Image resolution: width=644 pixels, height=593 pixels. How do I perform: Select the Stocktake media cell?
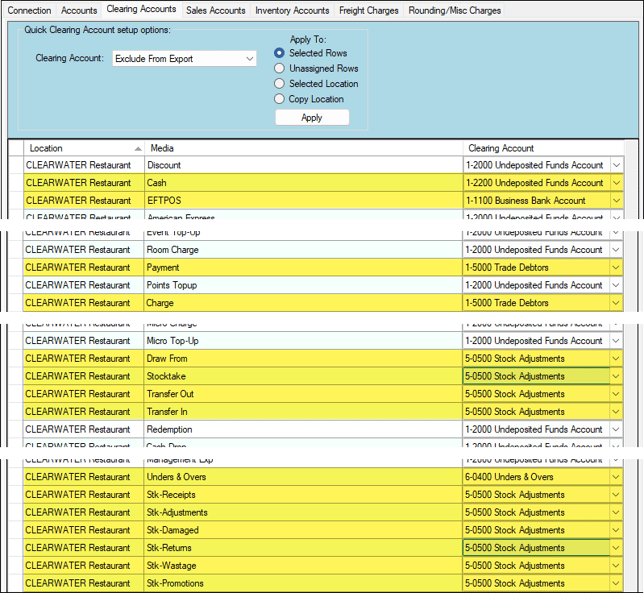click(303, 376)
